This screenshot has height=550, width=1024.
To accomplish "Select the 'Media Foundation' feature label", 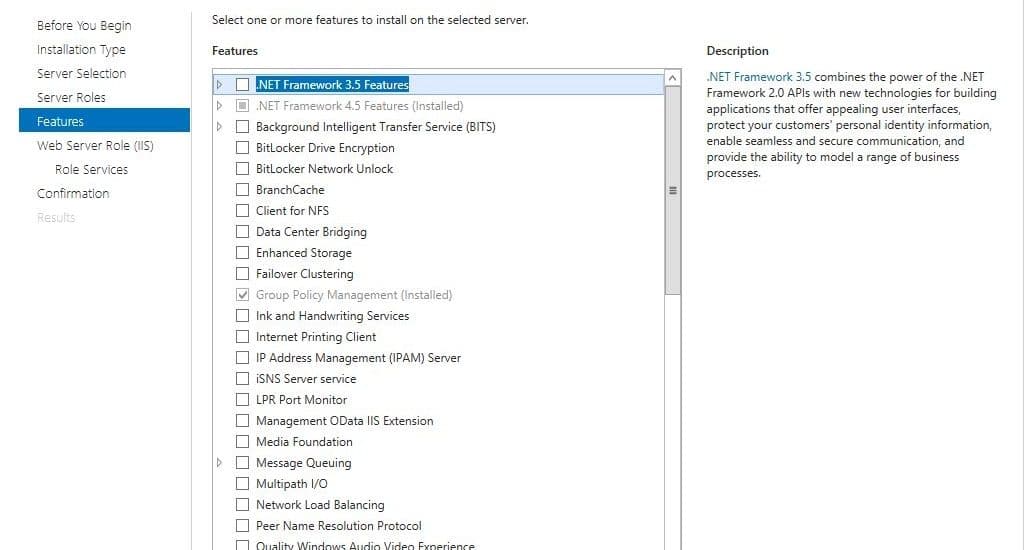I will click(x=304, y=442).
